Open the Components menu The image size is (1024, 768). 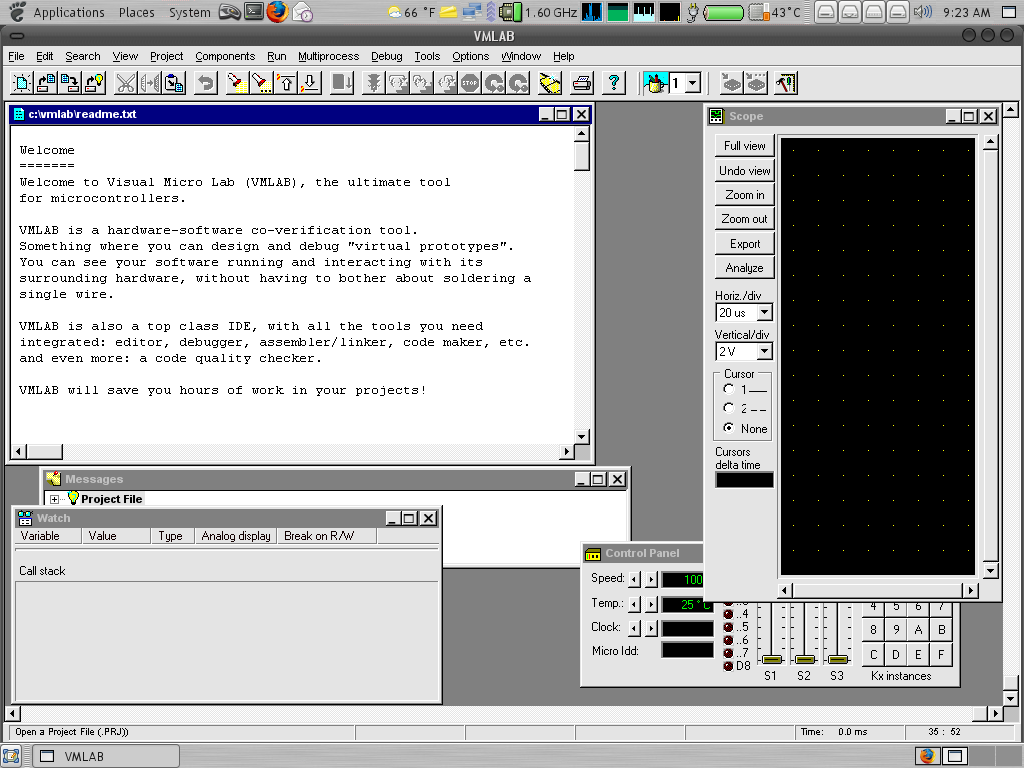225,56
